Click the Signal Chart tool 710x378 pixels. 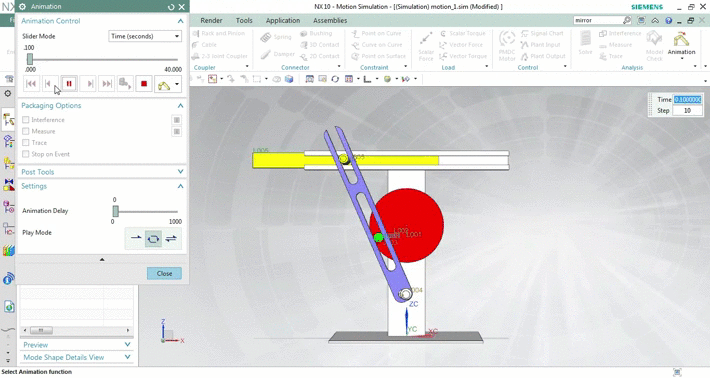(542, 33)
